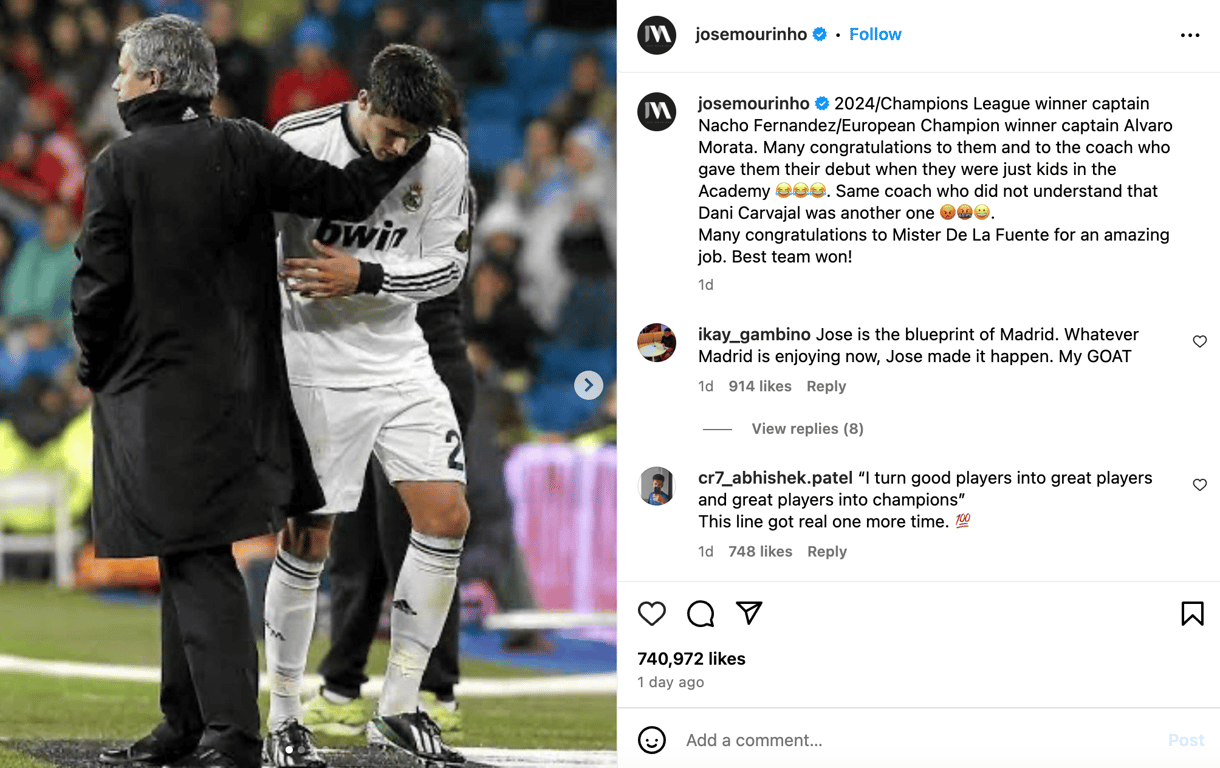Open josemourinho profile avatar in header

(657, 35)
